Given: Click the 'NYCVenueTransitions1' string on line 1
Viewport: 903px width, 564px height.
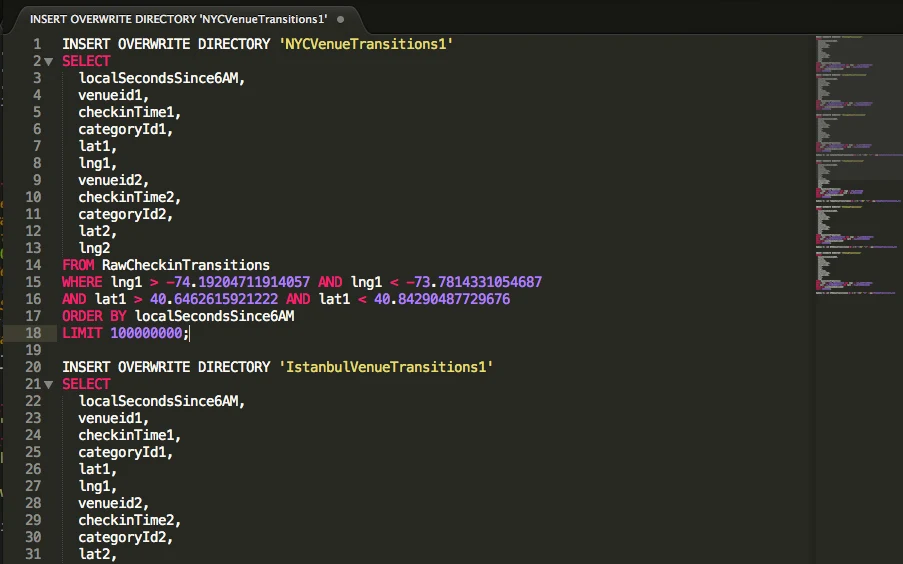Looking at the screenshot, I should pyautogui.click(x=367, y=44).
